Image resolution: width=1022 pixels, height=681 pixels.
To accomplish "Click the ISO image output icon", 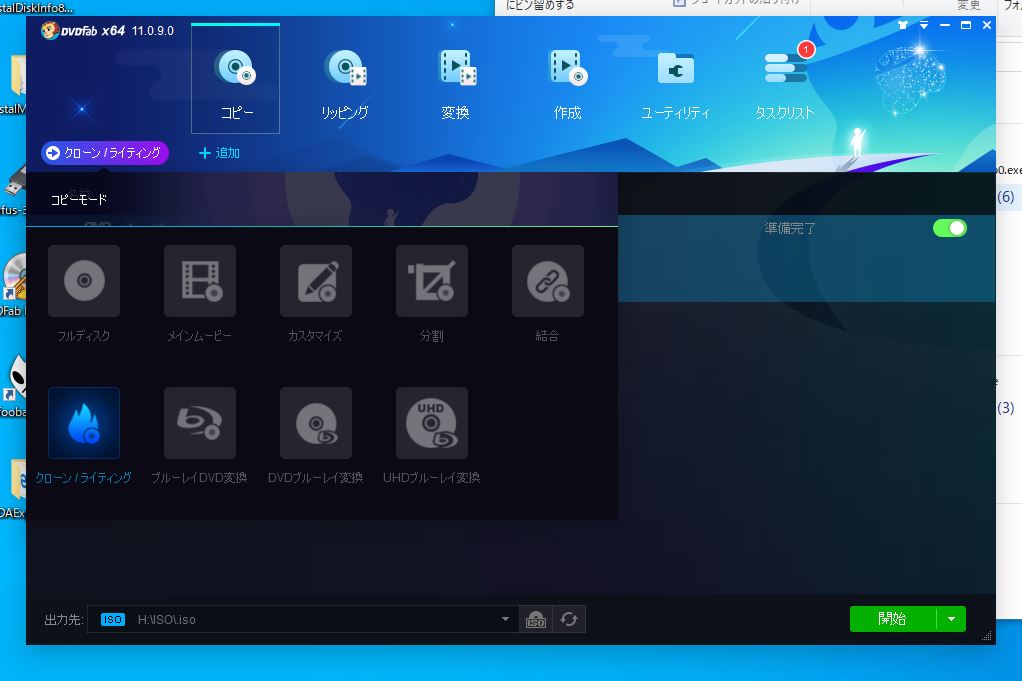I will click(x=536, y=619).
